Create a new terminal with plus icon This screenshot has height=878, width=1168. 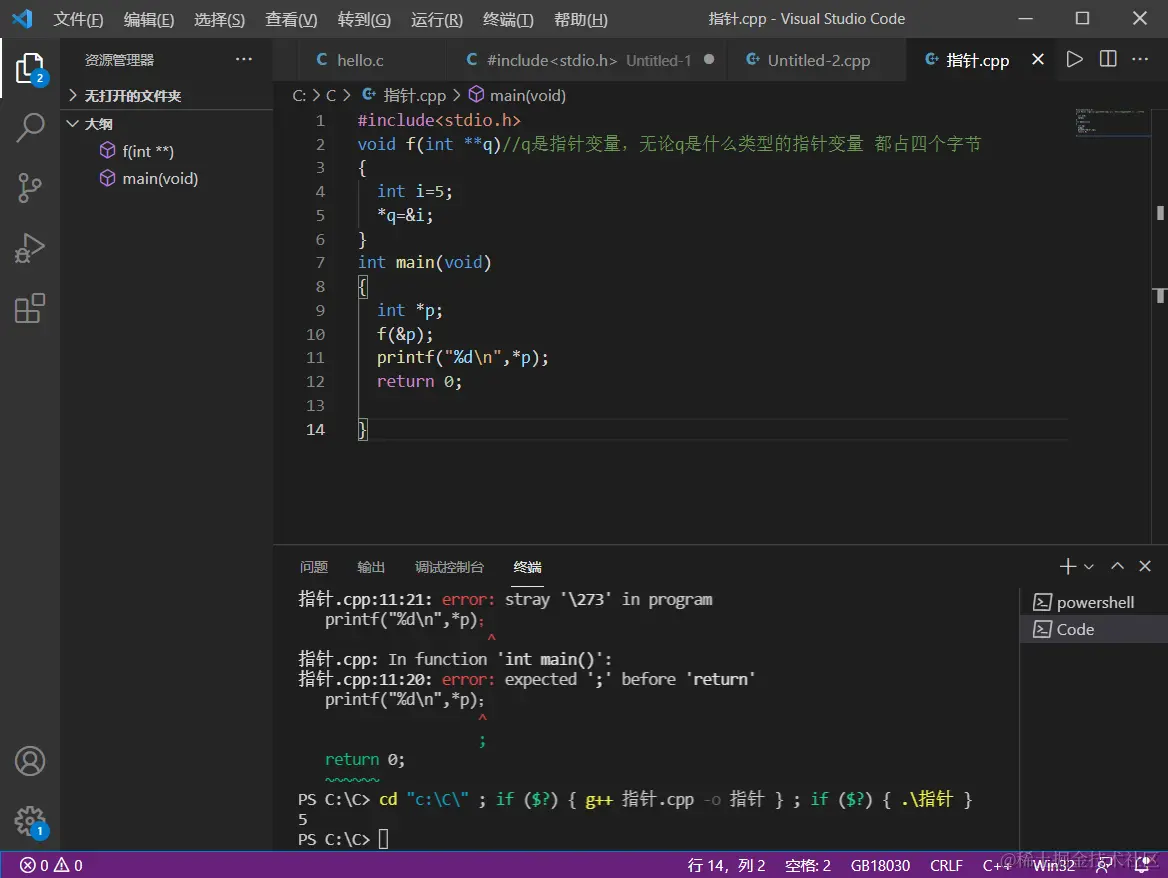tap(1067, 567)
